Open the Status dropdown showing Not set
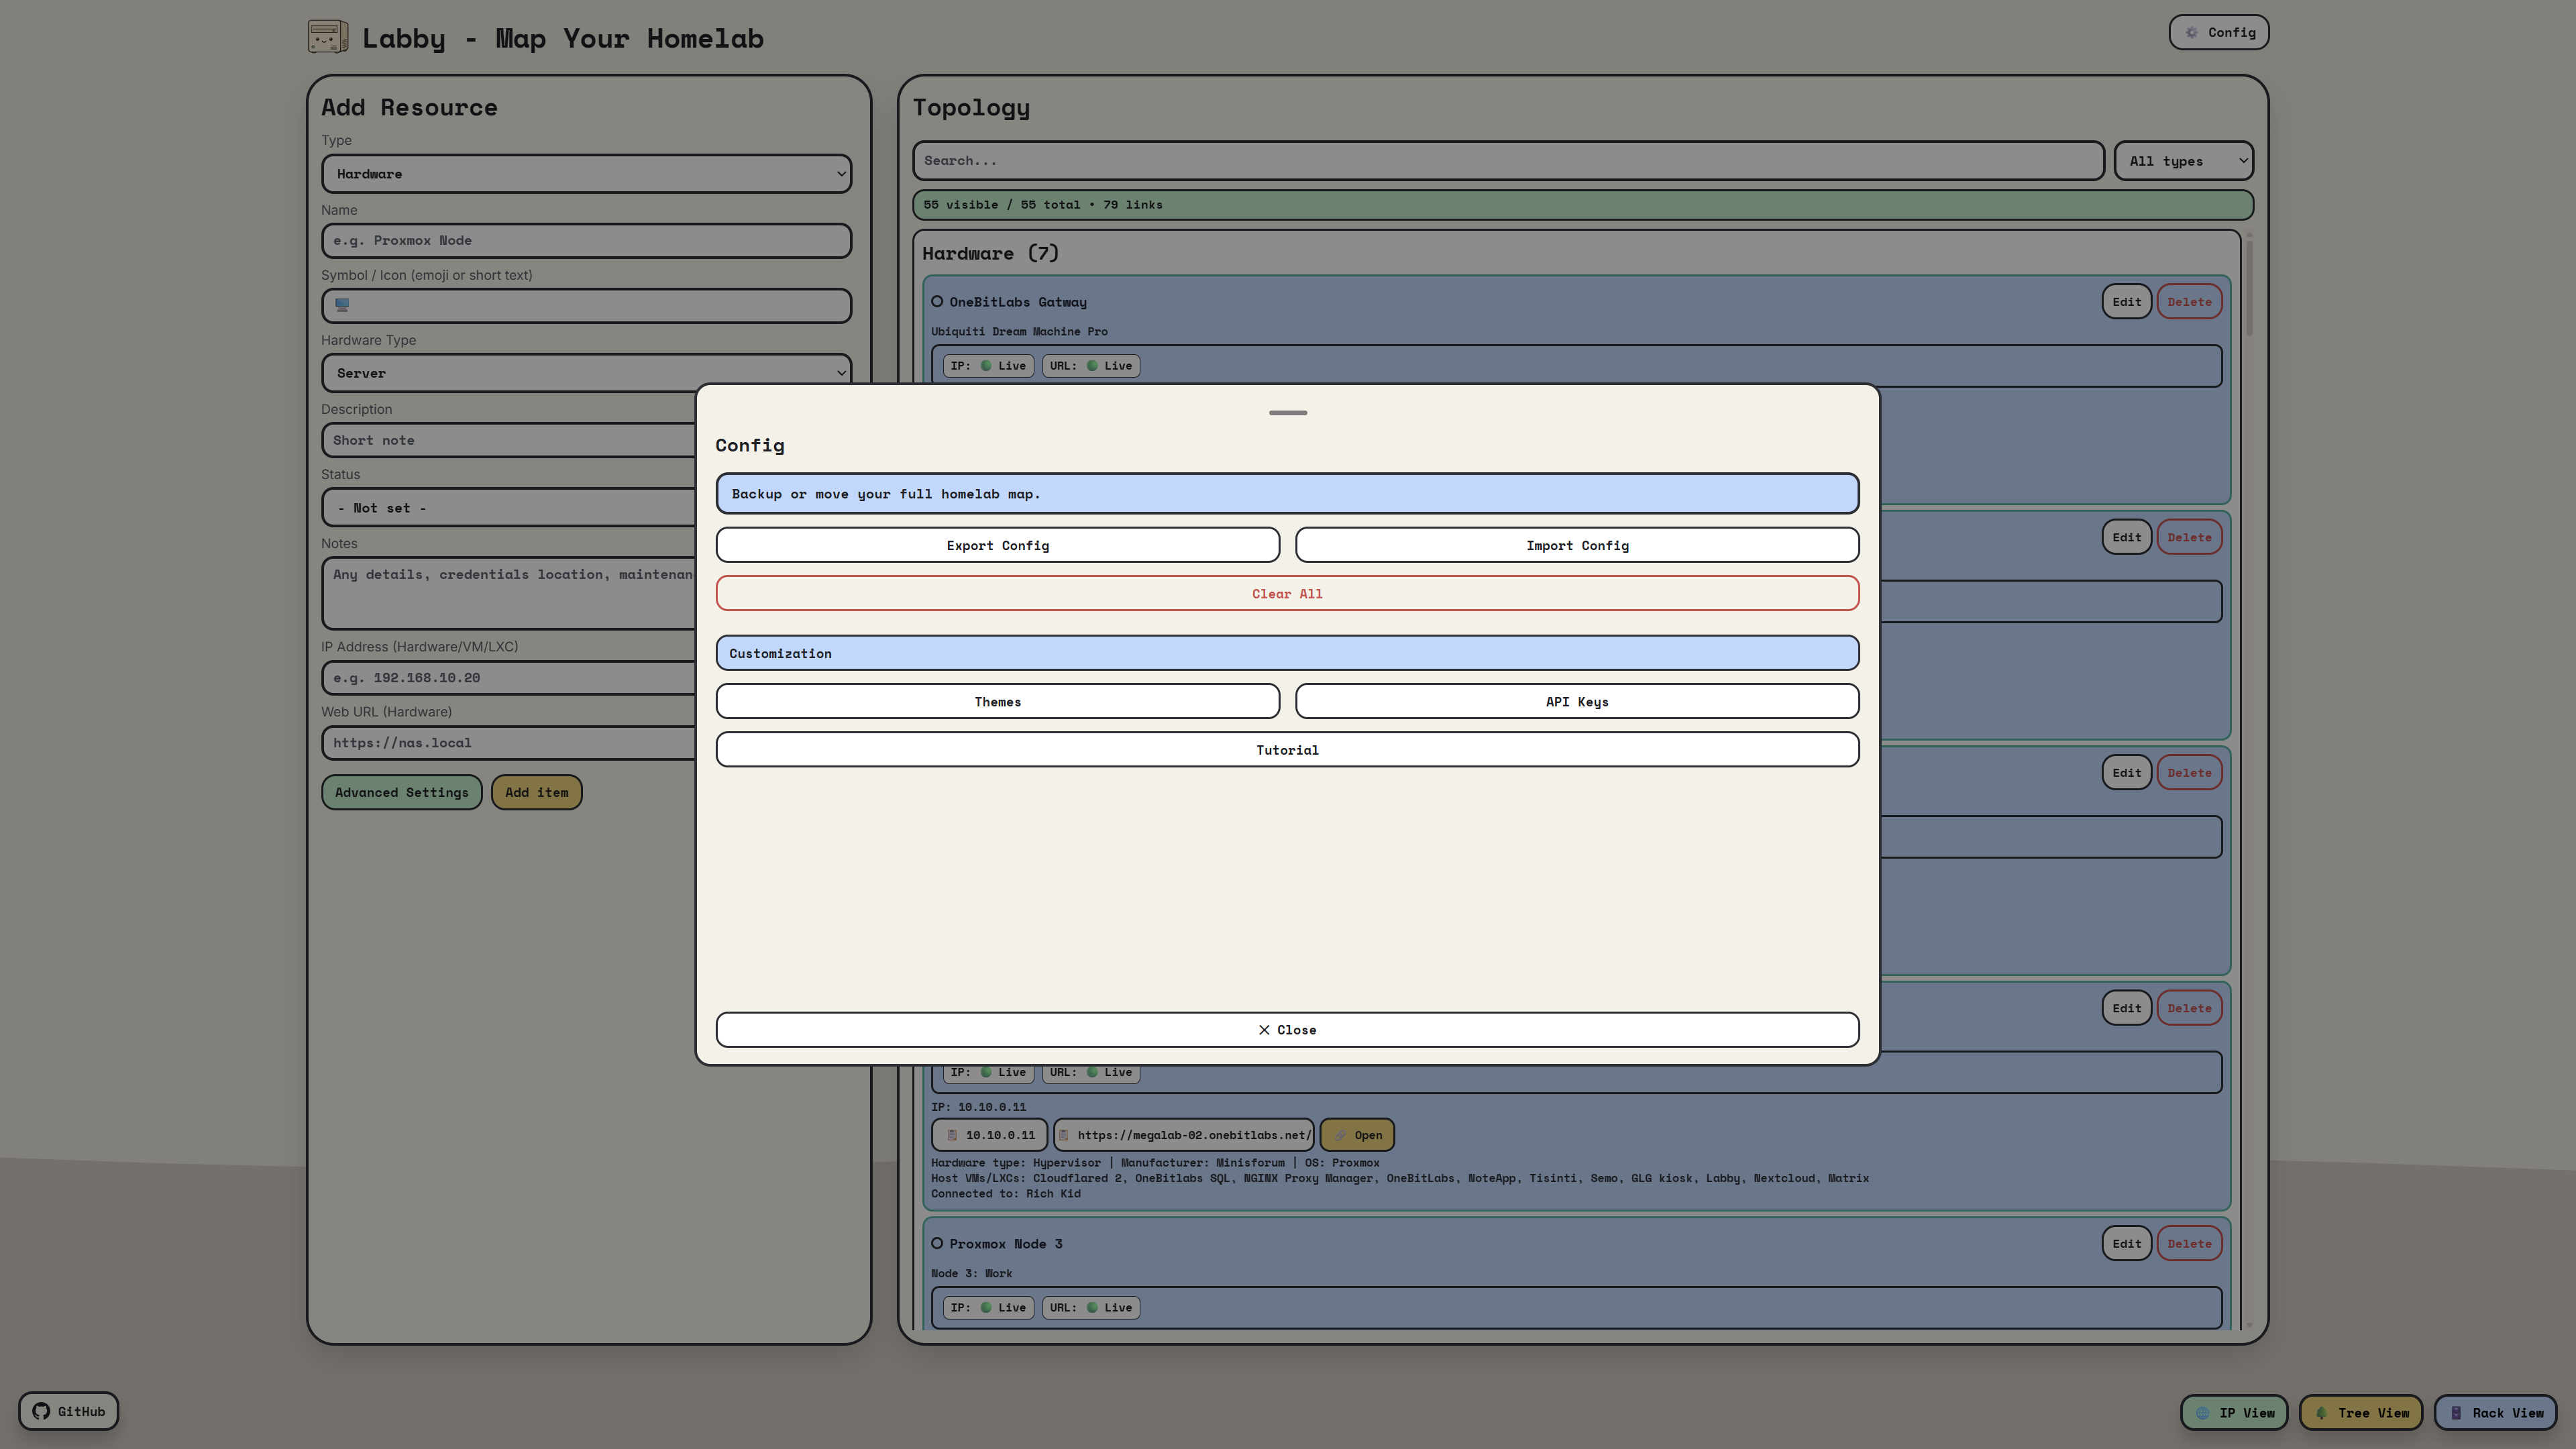The image size is (2576, 1449). pos(508,508)
